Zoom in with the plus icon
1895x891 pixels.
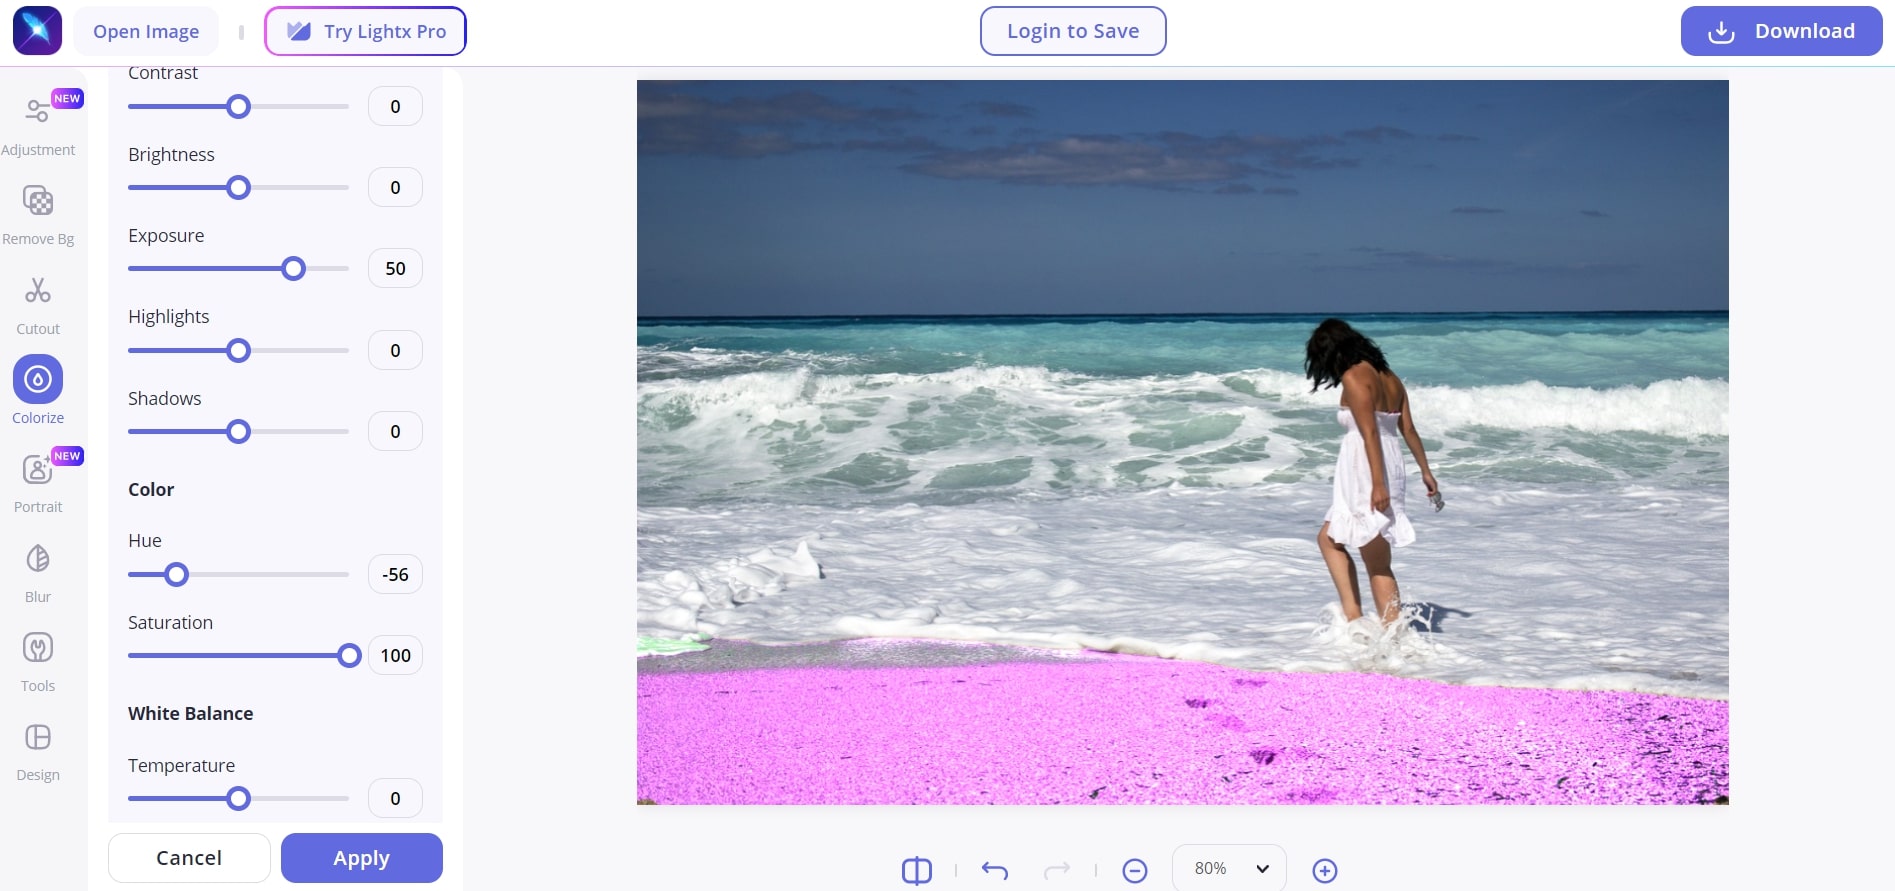click(x=1324, y=870)
